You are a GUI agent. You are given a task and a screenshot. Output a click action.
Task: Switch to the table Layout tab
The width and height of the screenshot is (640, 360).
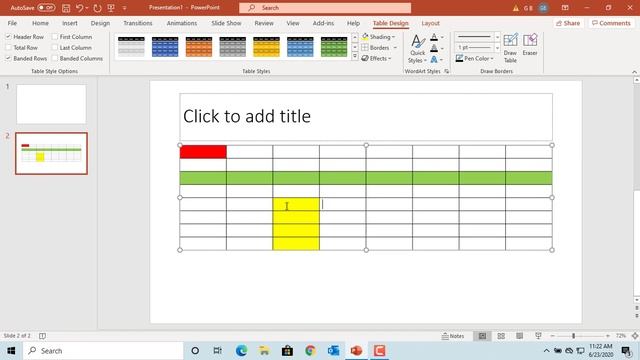coord(430,23)
